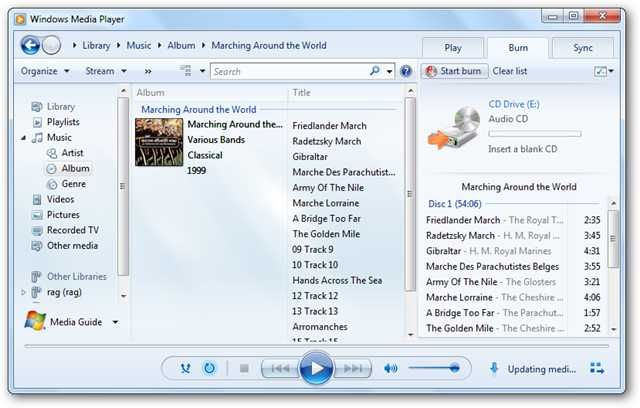
Task: Open the Organize dropdown menu
Action: coord(45,71)
